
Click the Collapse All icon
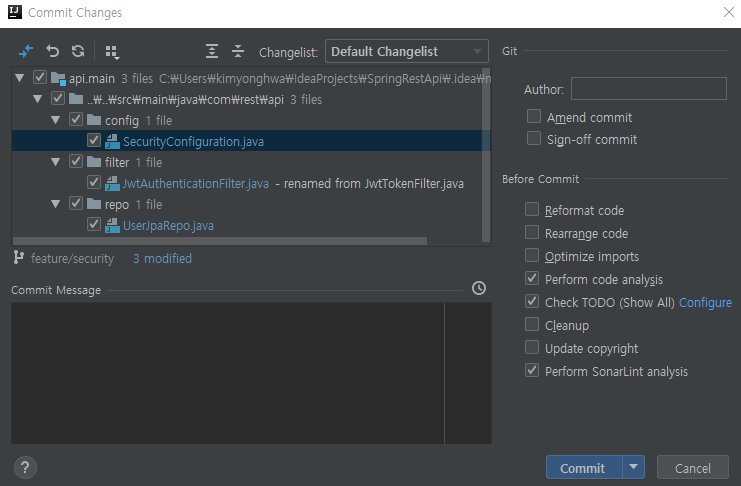tap(238, 51)
